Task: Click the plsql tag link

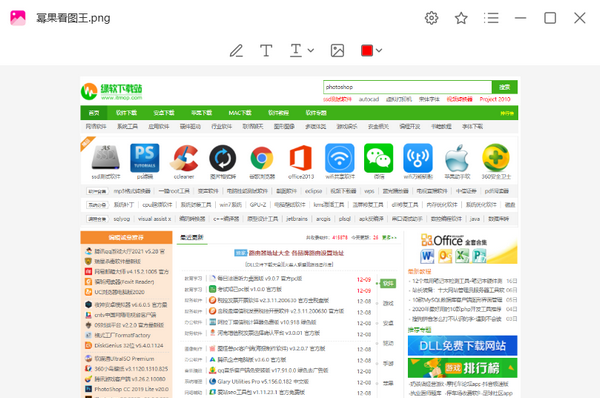Action: 345,219
